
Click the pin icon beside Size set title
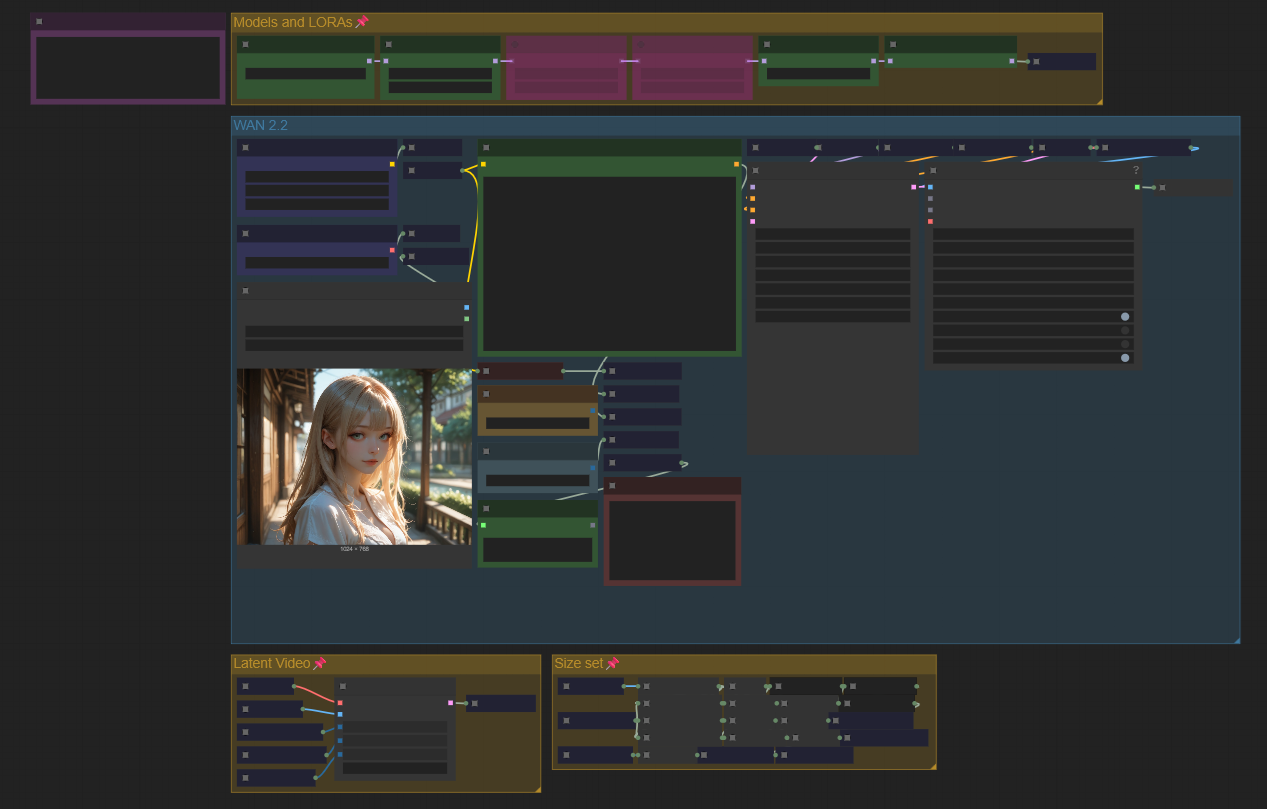click(x=613, y=664)
